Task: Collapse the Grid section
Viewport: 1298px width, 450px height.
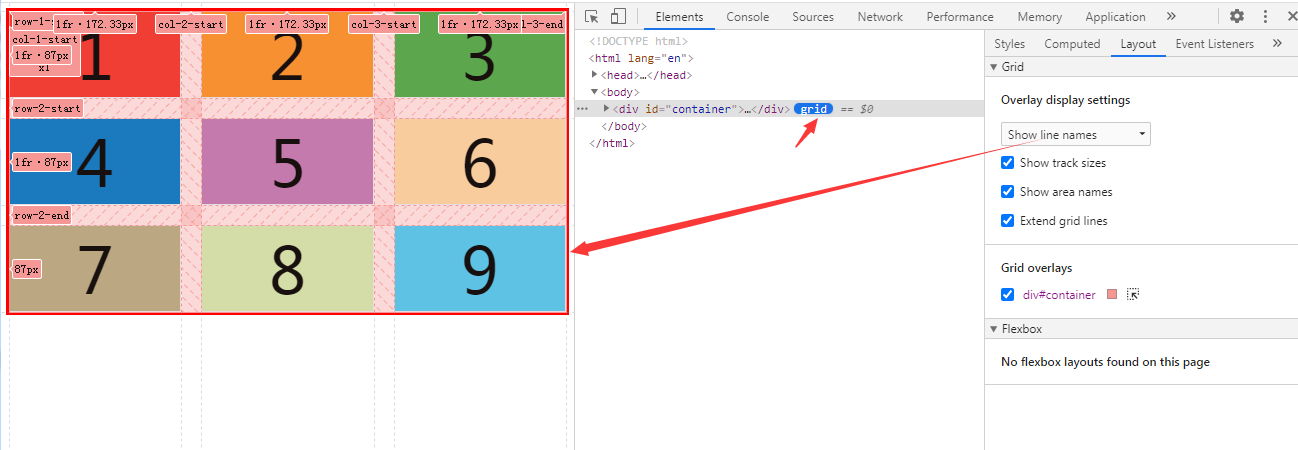Action: click(994, 67)
